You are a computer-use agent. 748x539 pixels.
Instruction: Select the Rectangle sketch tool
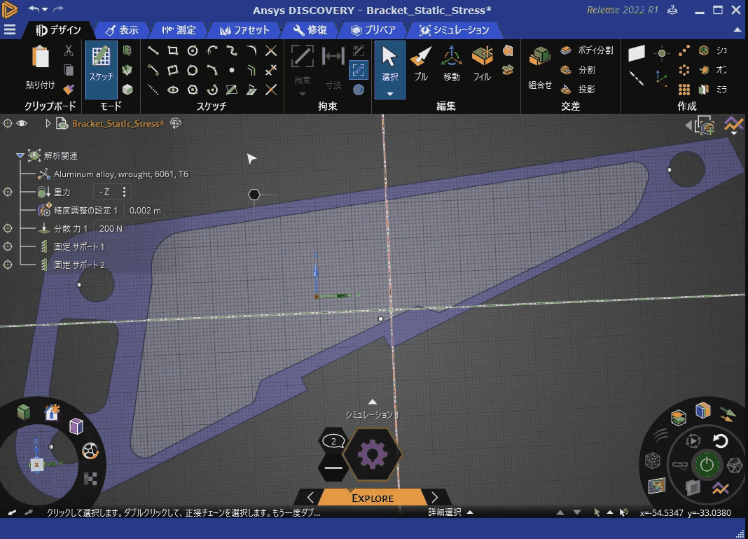click(173, 51)
